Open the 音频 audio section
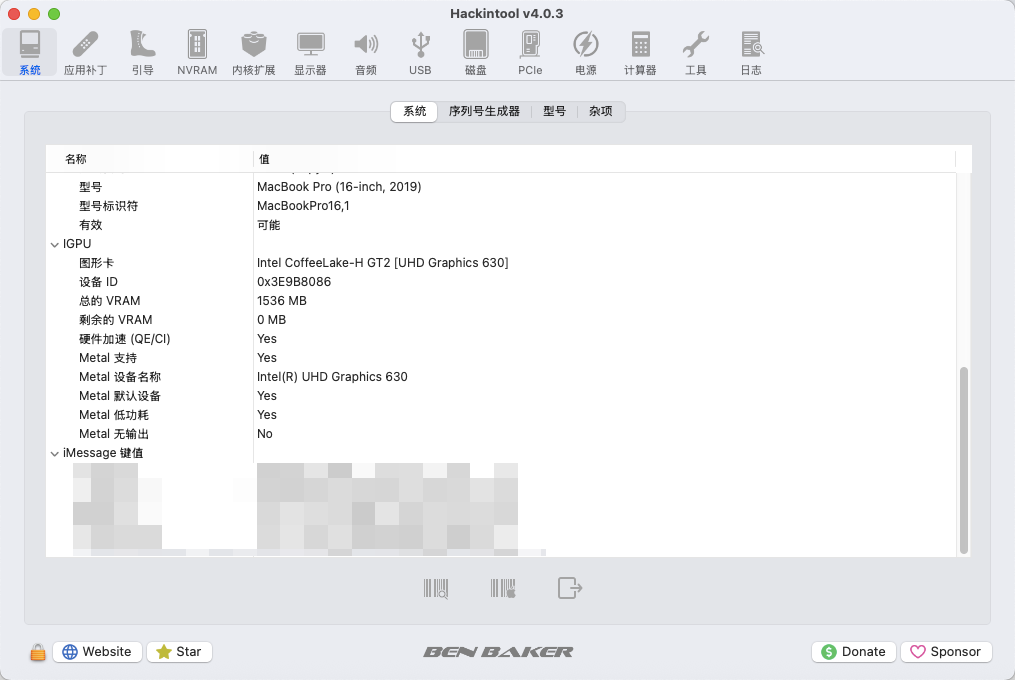Screen dimensions: 1015x680 tap(366, 52)
